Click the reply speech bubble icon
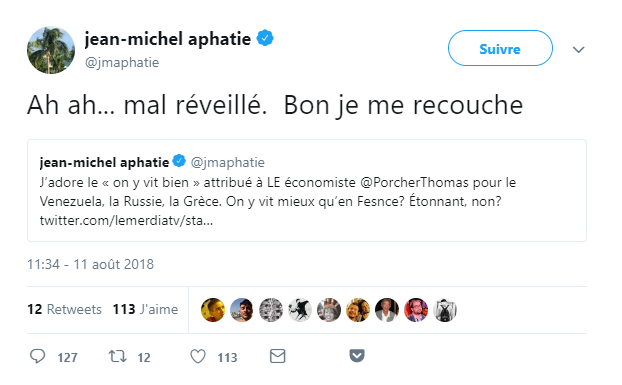Image resolution: width=622 pixels, height=385 pixels. (38, 356)
